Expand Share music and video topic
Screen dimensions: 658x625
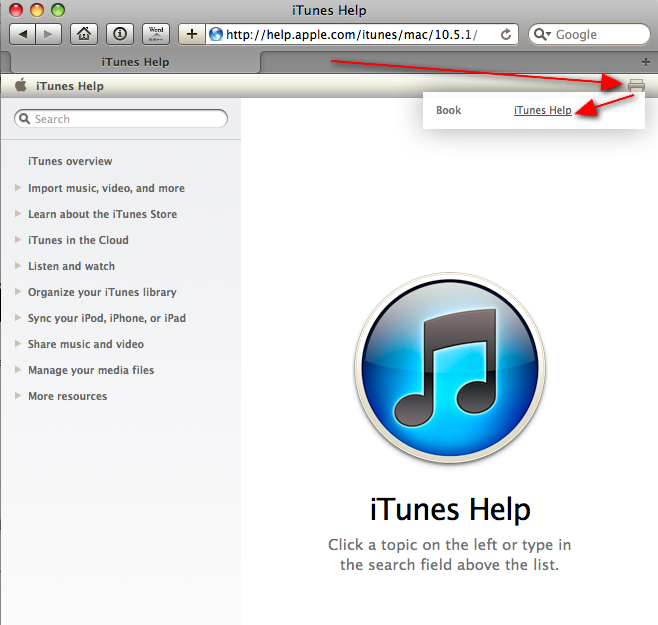(18, 344)
